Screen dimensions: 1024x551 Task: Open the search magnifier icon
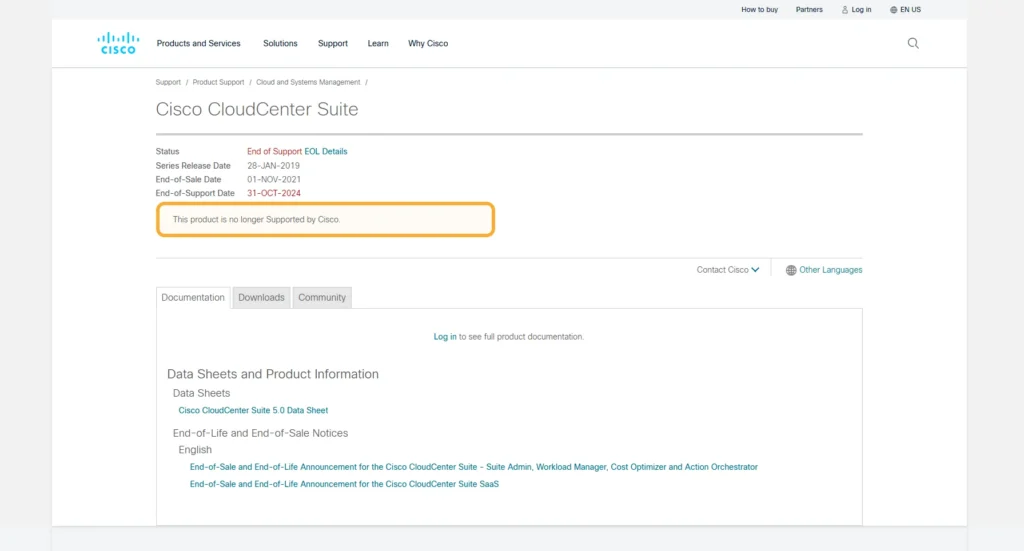coord(912,43)
